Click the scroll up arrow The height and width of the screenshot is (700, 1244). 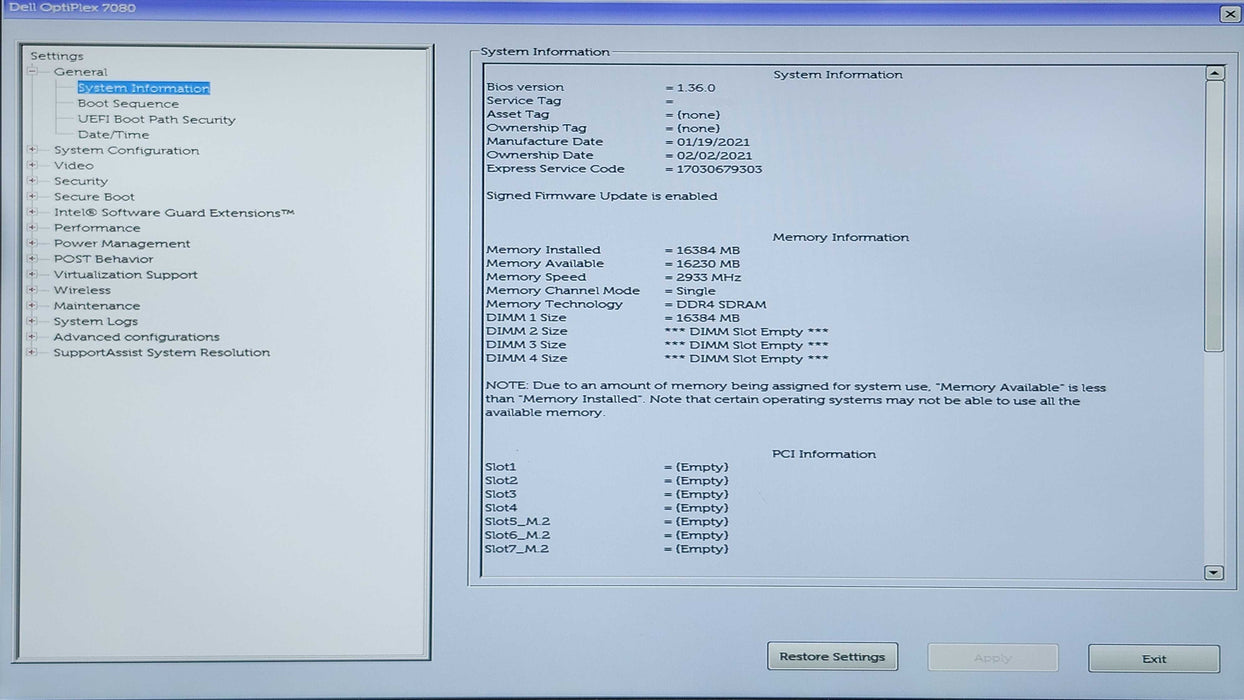1214,73
